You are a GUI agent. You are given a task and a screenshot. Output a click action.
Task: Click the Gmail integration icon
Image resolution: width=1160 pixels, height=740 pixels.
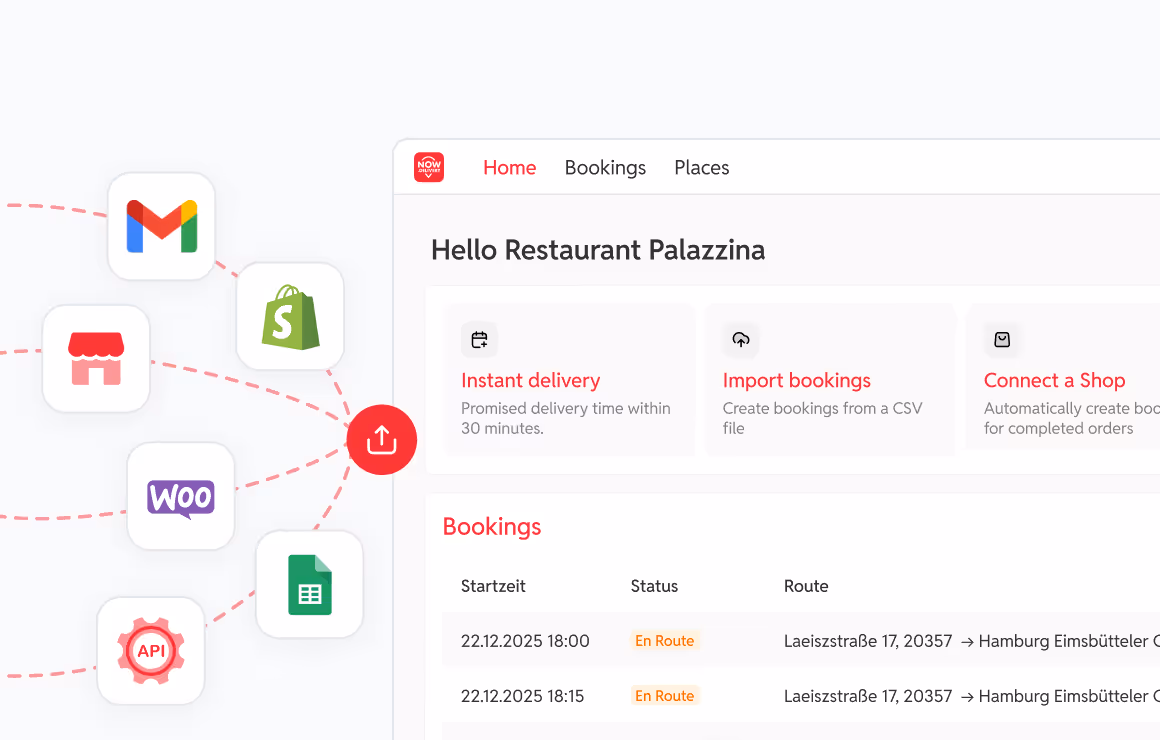click(x=161, y=226)
